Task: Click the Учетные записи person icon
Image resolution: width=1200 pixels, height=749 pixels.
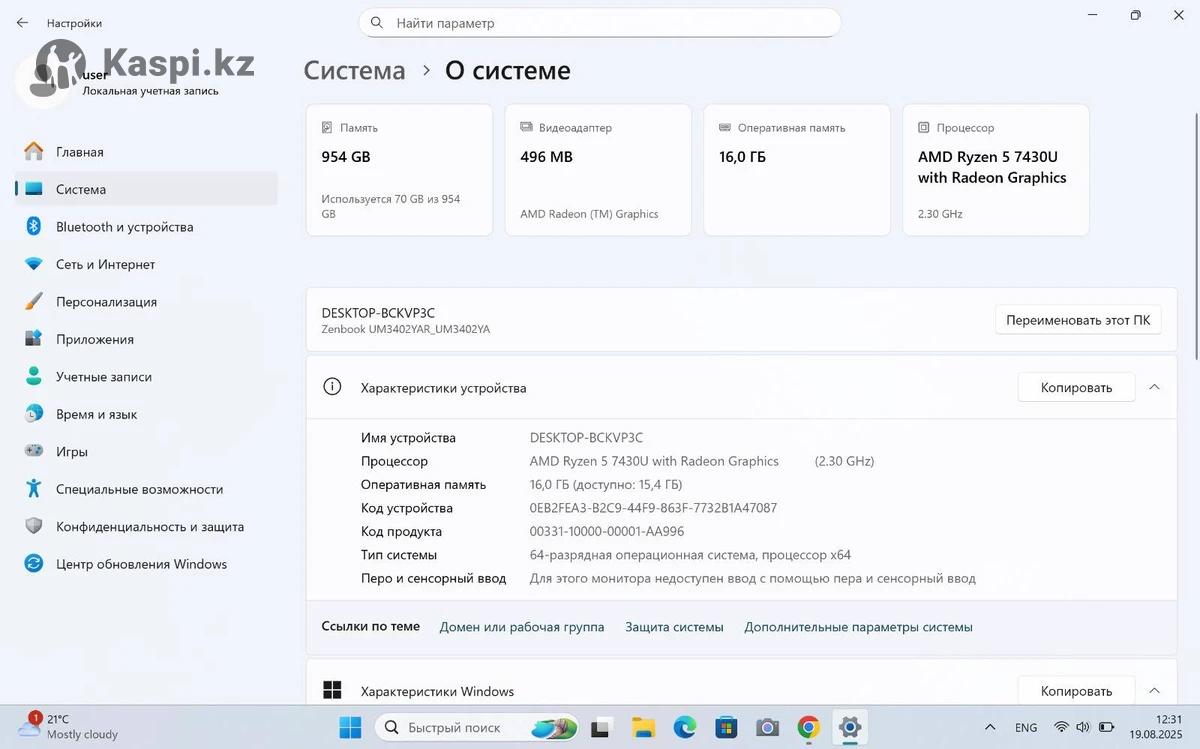Action: [x=34, y=377]
